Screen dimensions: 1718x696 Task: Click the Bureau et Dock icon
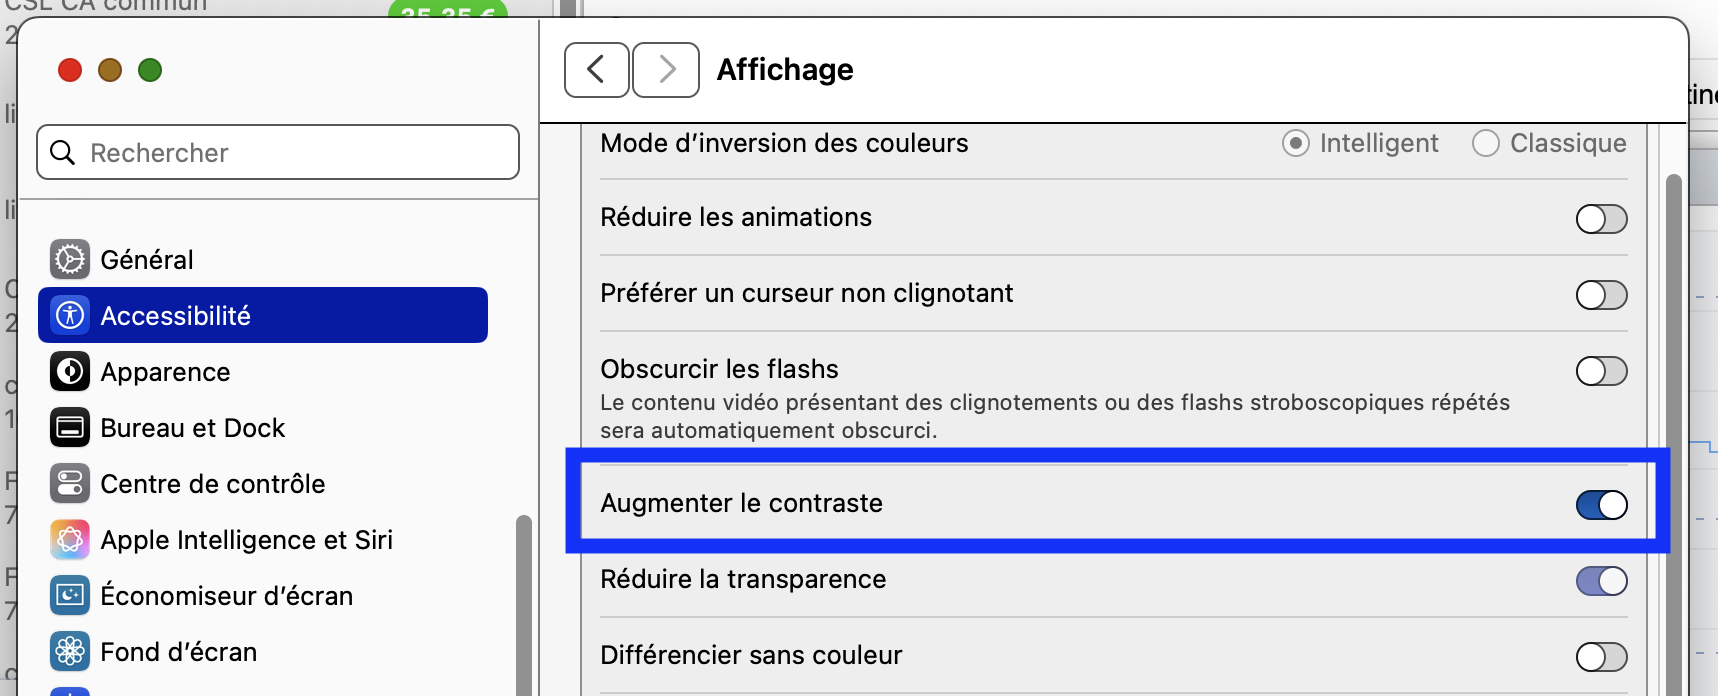[70, 427]
